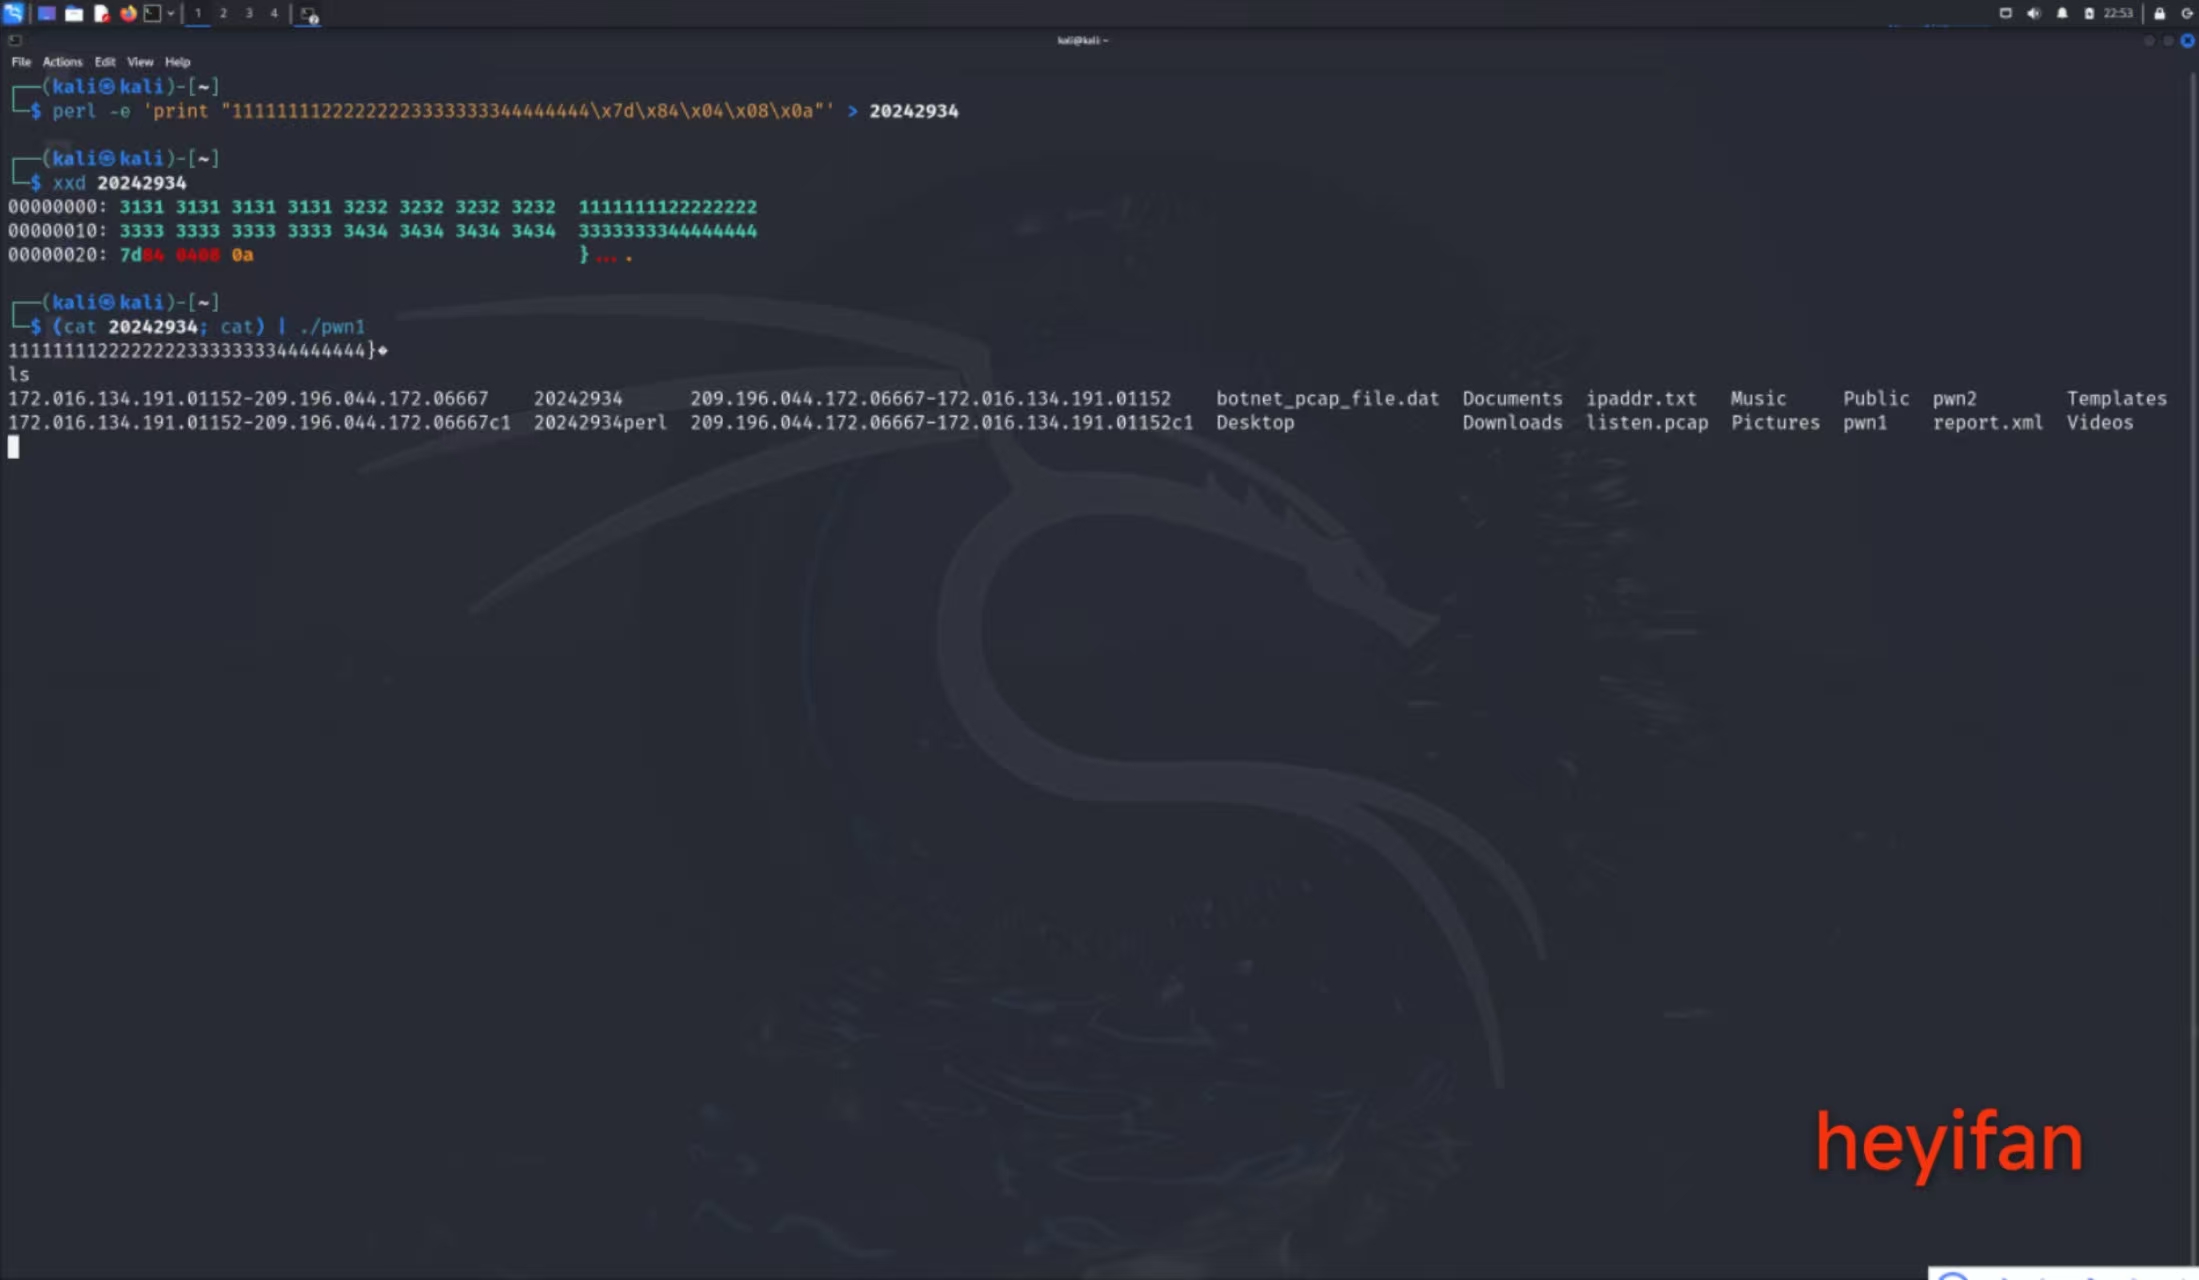Viewport: 2199px width, 1280px height.
Task: Open the Help menu
Action: [177, 62]
